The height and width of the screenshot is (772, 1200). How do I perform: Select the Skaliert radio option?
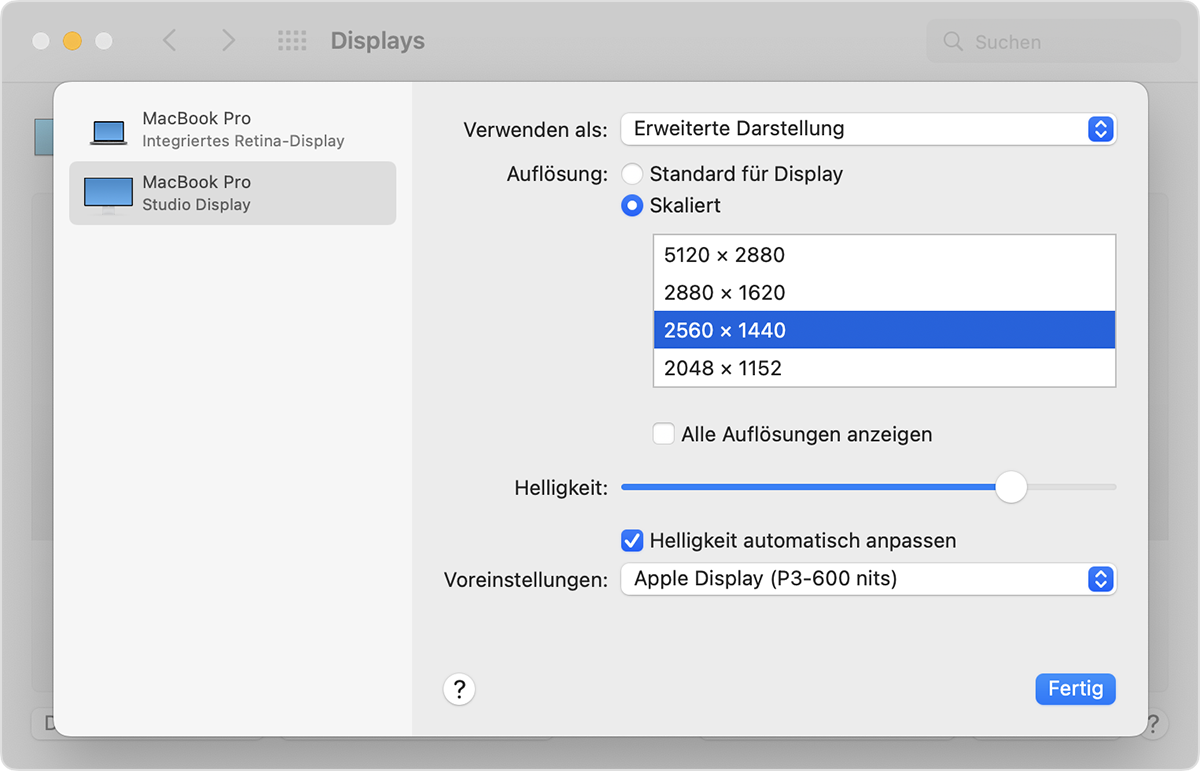click(632, 206)
